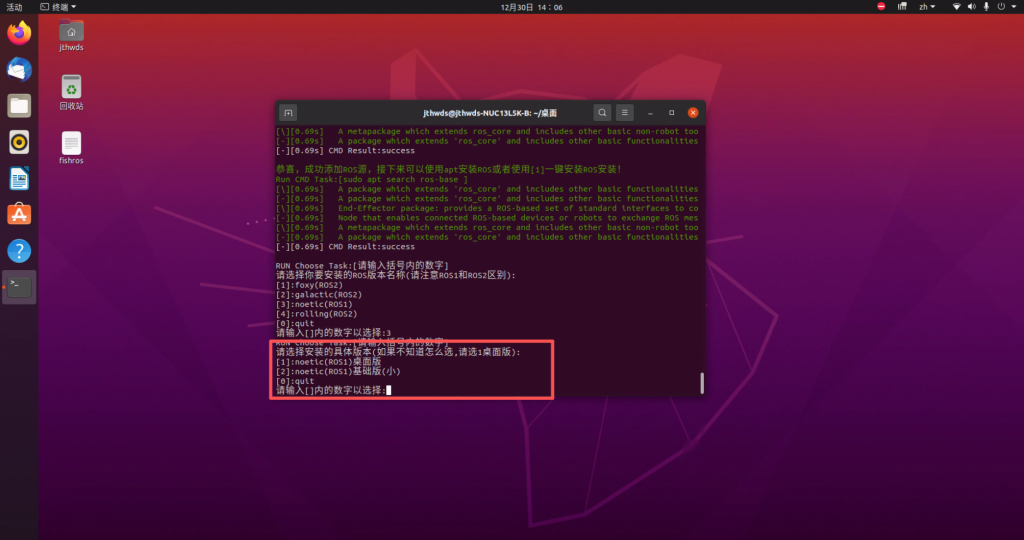This screenshot has width=1024, height=540.
Task: Open the Files manager in the dock
Action: [19, 105]
